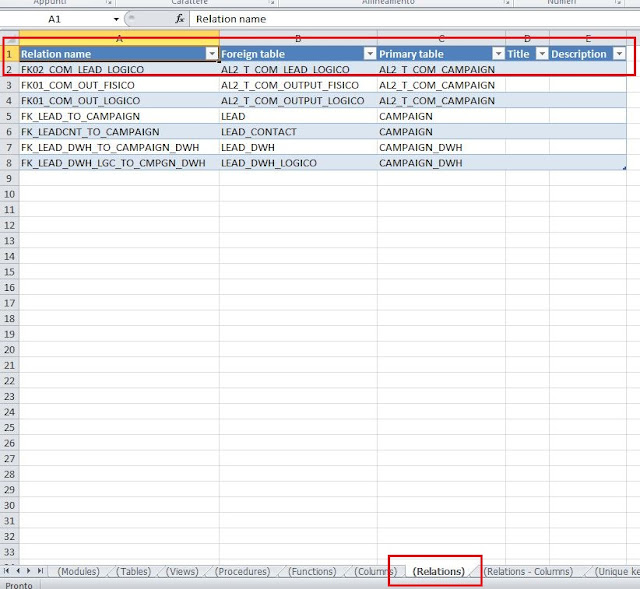
Task: Select column D header
Action: (x=527, y=40)
